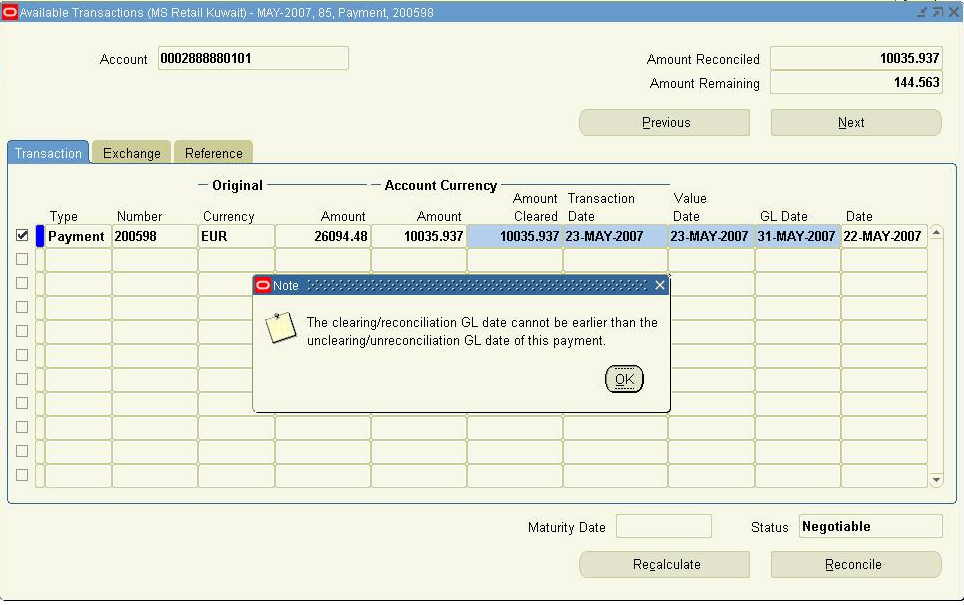Click the Reconcile button
Image resolution: width=964 pixels, height=605 pixels.
pos(855,565)
